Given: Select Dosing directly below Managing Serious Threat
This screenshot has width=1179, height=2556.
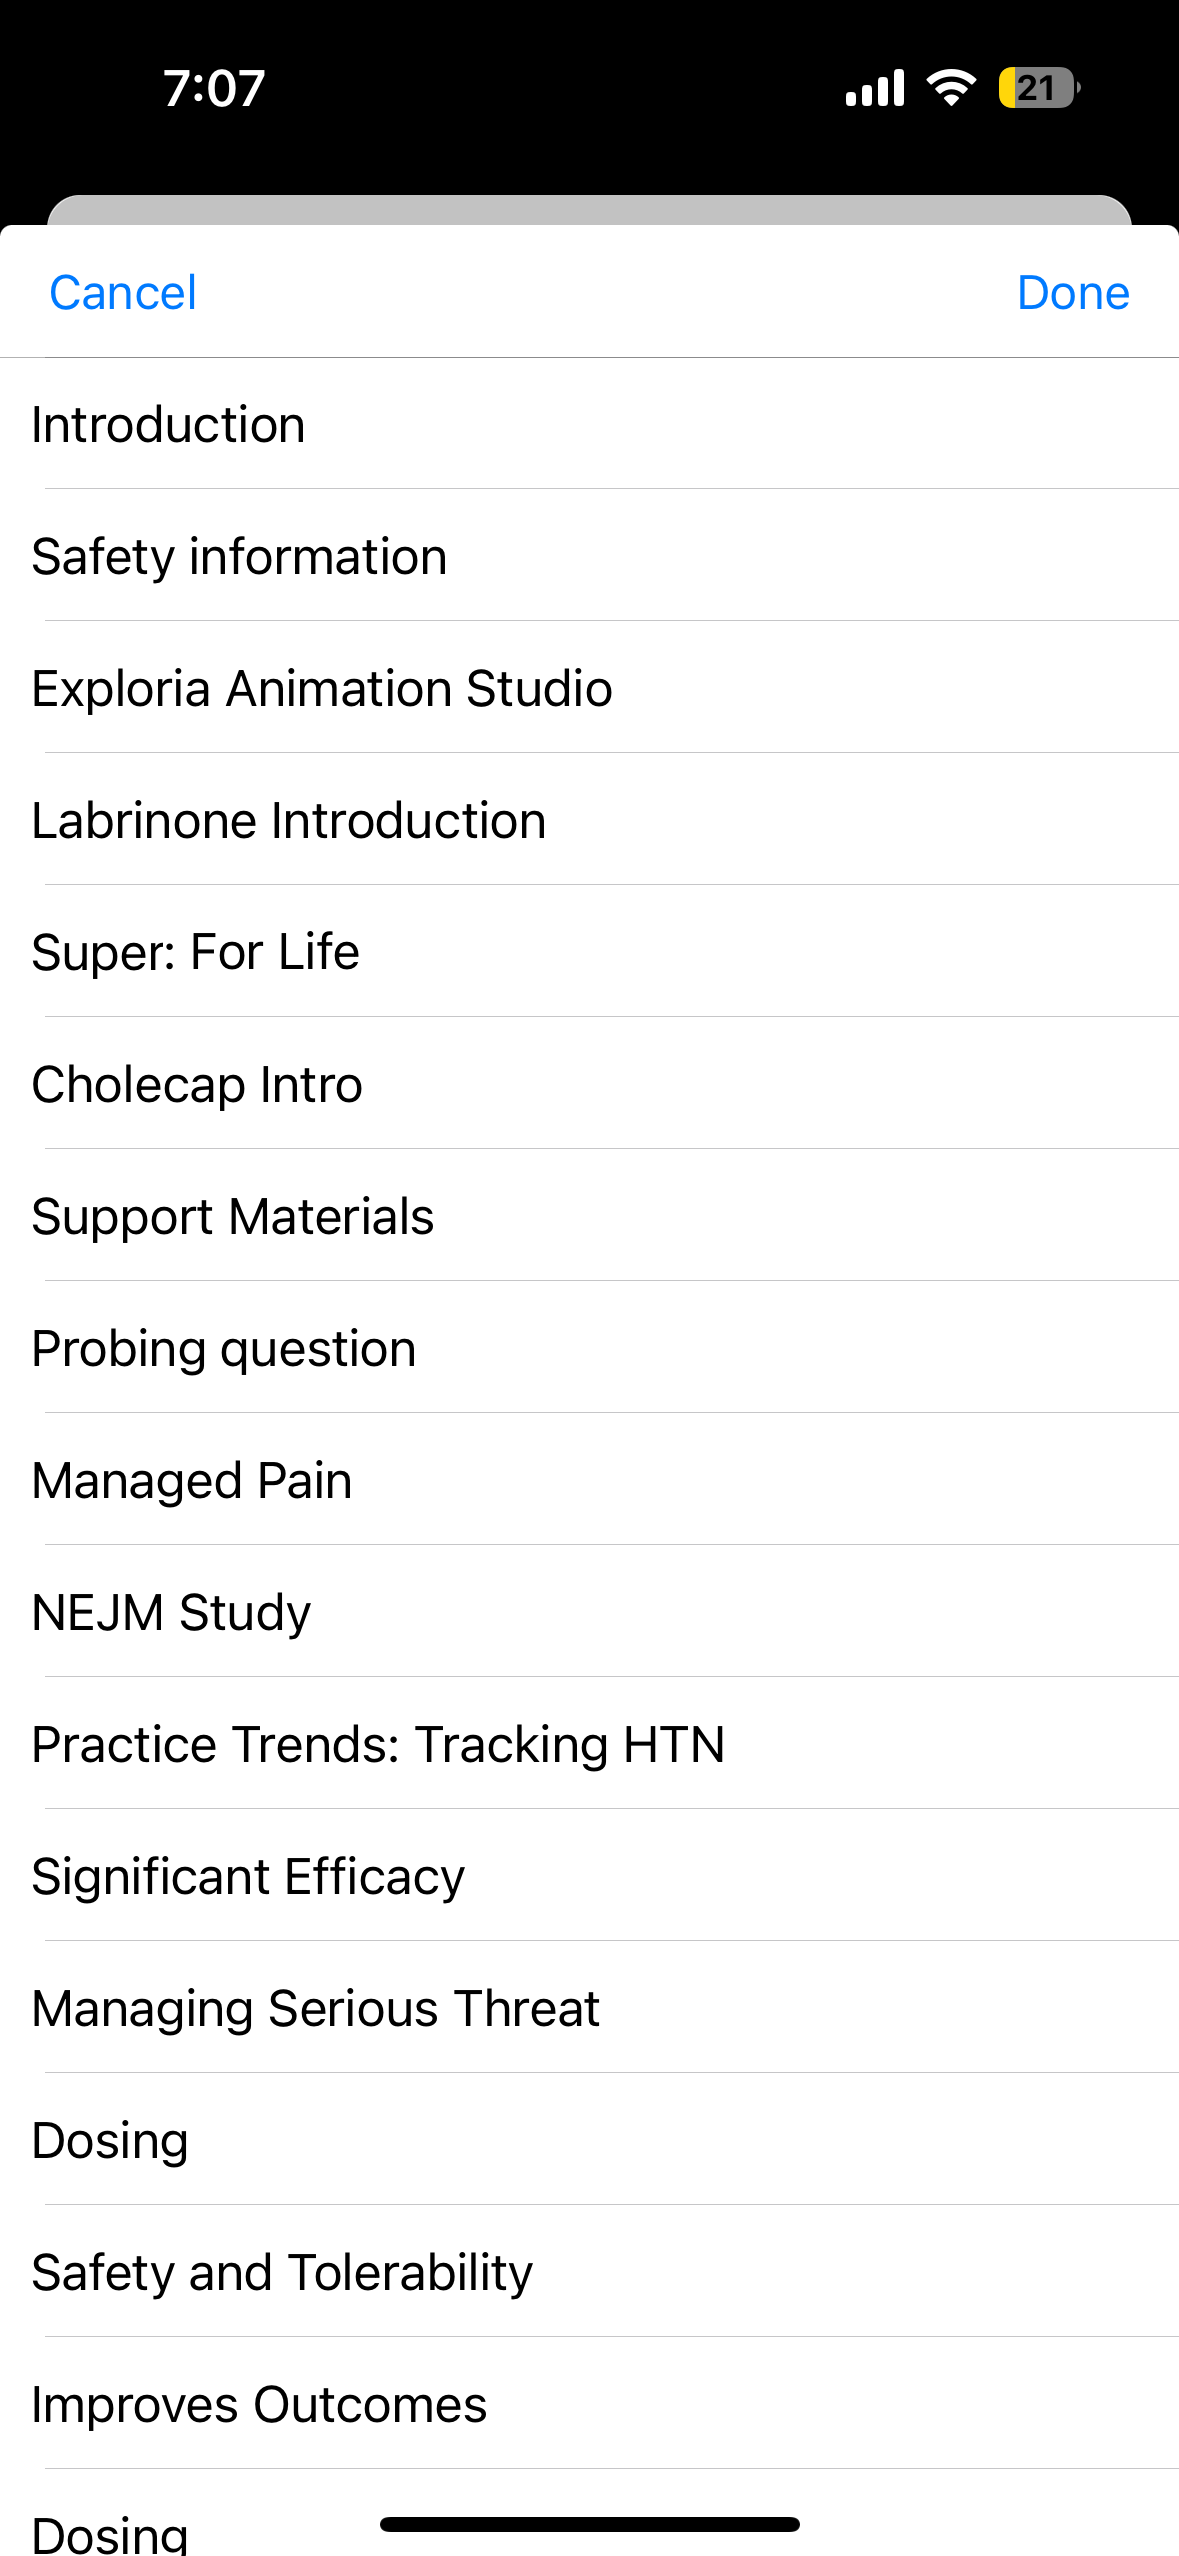Looking at the screenshot, I should (110, 2141).
